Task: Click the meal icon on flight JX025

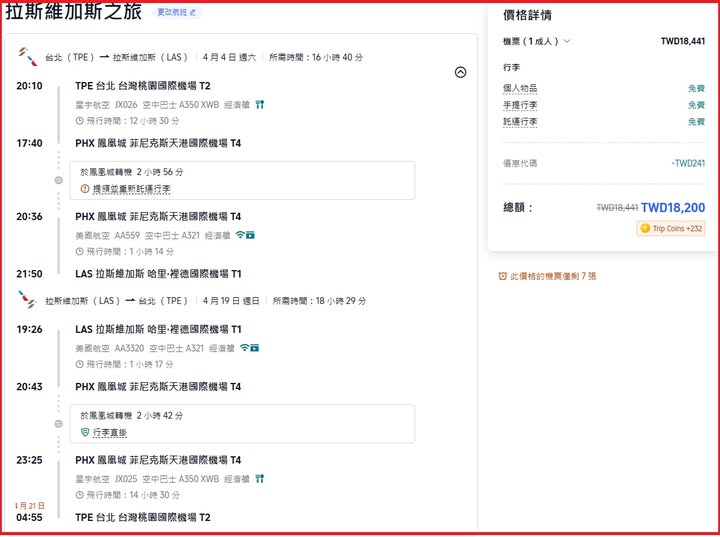Action: pos(260,479)
